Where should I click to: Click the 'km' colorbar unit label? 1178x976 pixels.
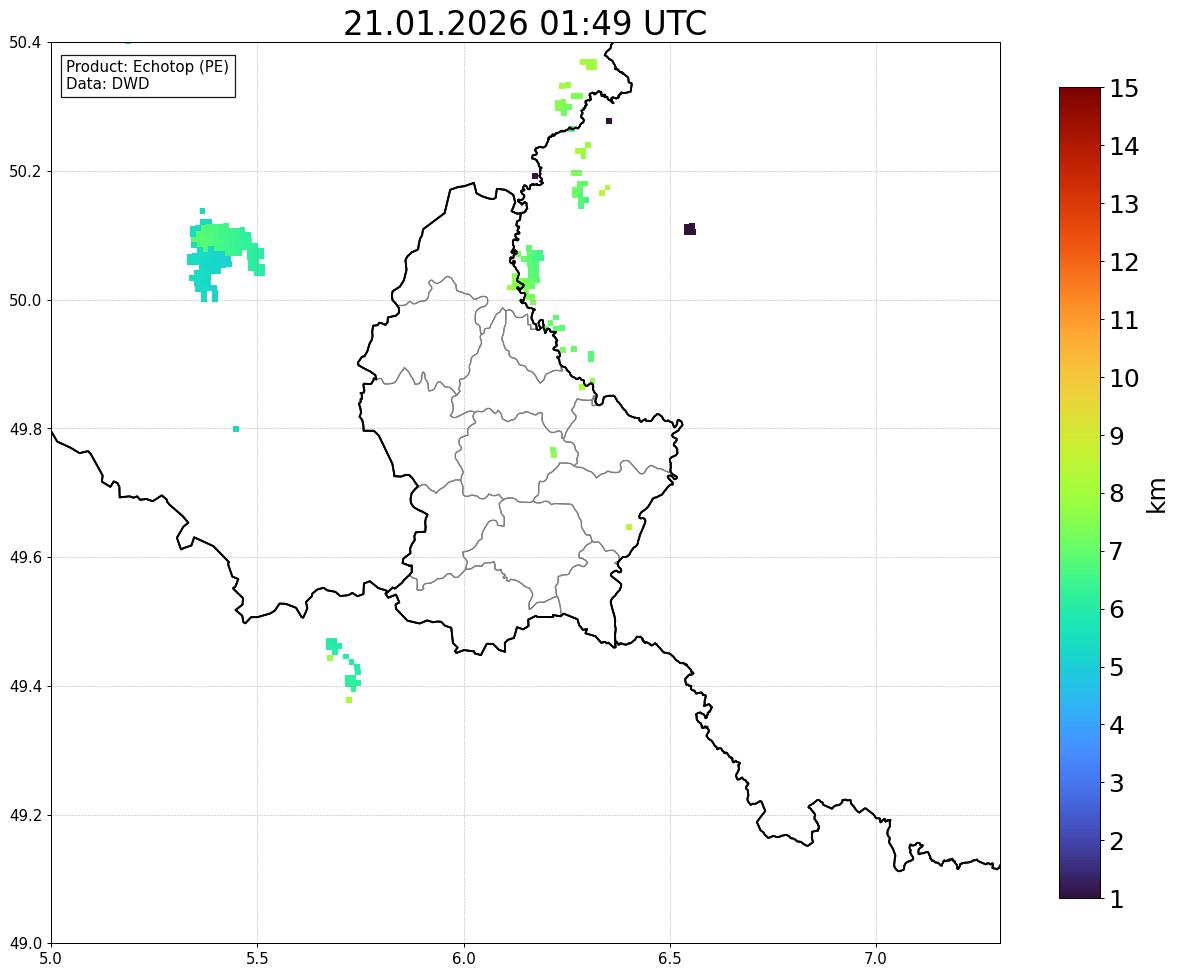(1157, 495)
